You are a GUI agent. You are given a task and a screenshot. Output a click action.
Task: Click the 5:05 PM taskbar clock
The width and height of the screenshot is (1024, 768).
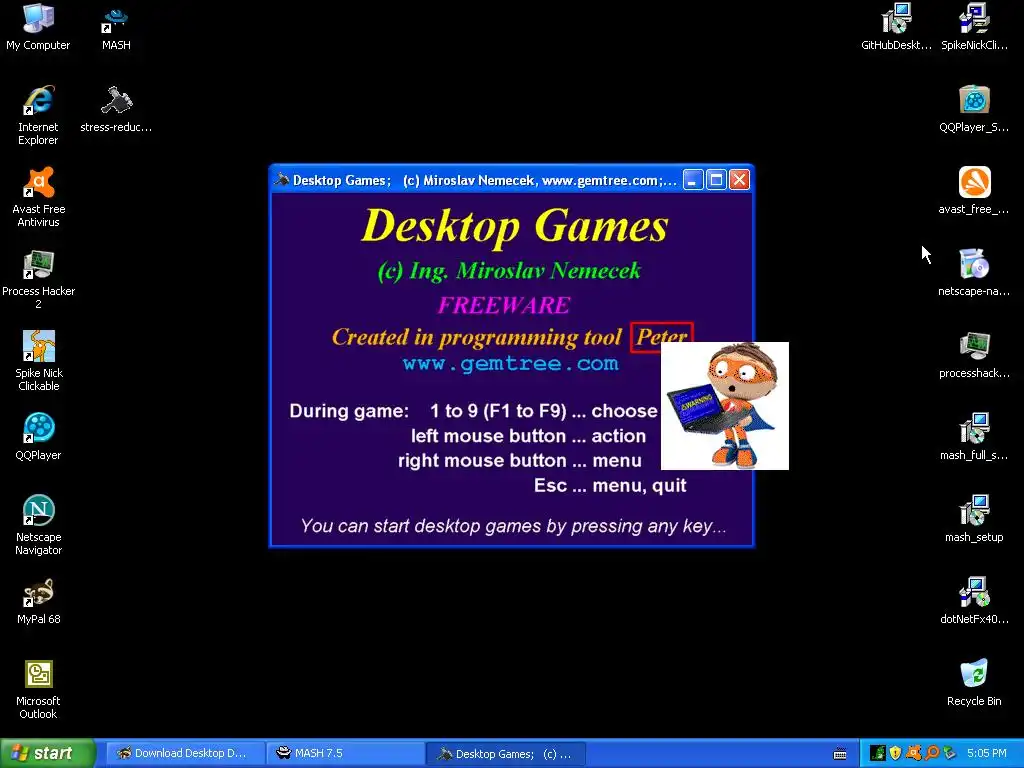point(987,754)
